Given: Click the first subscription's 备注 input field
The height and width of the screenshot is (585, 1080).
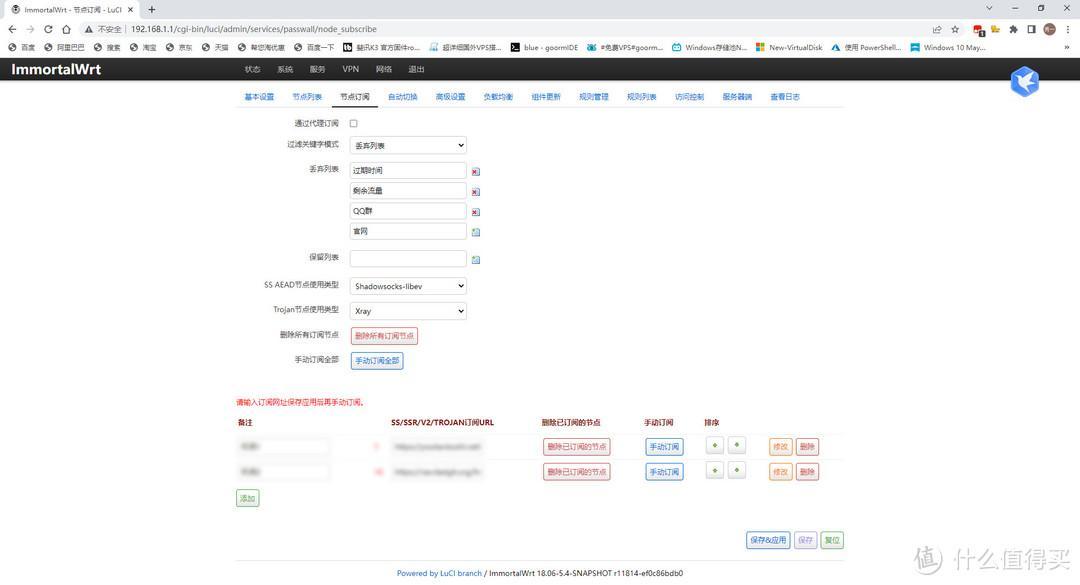Looking at the screenshot, I should tap(283, 446).
